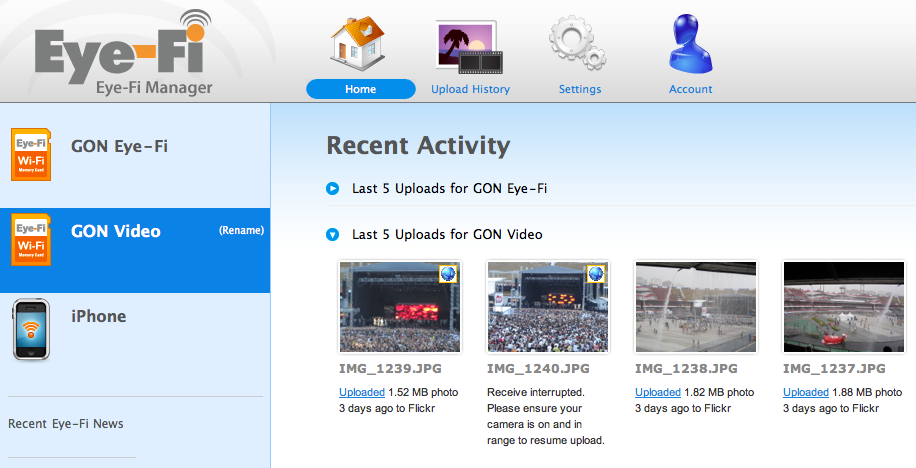
Task: Click Uploaded link under IMG_1237.JPG
Action: click(806, 393)
